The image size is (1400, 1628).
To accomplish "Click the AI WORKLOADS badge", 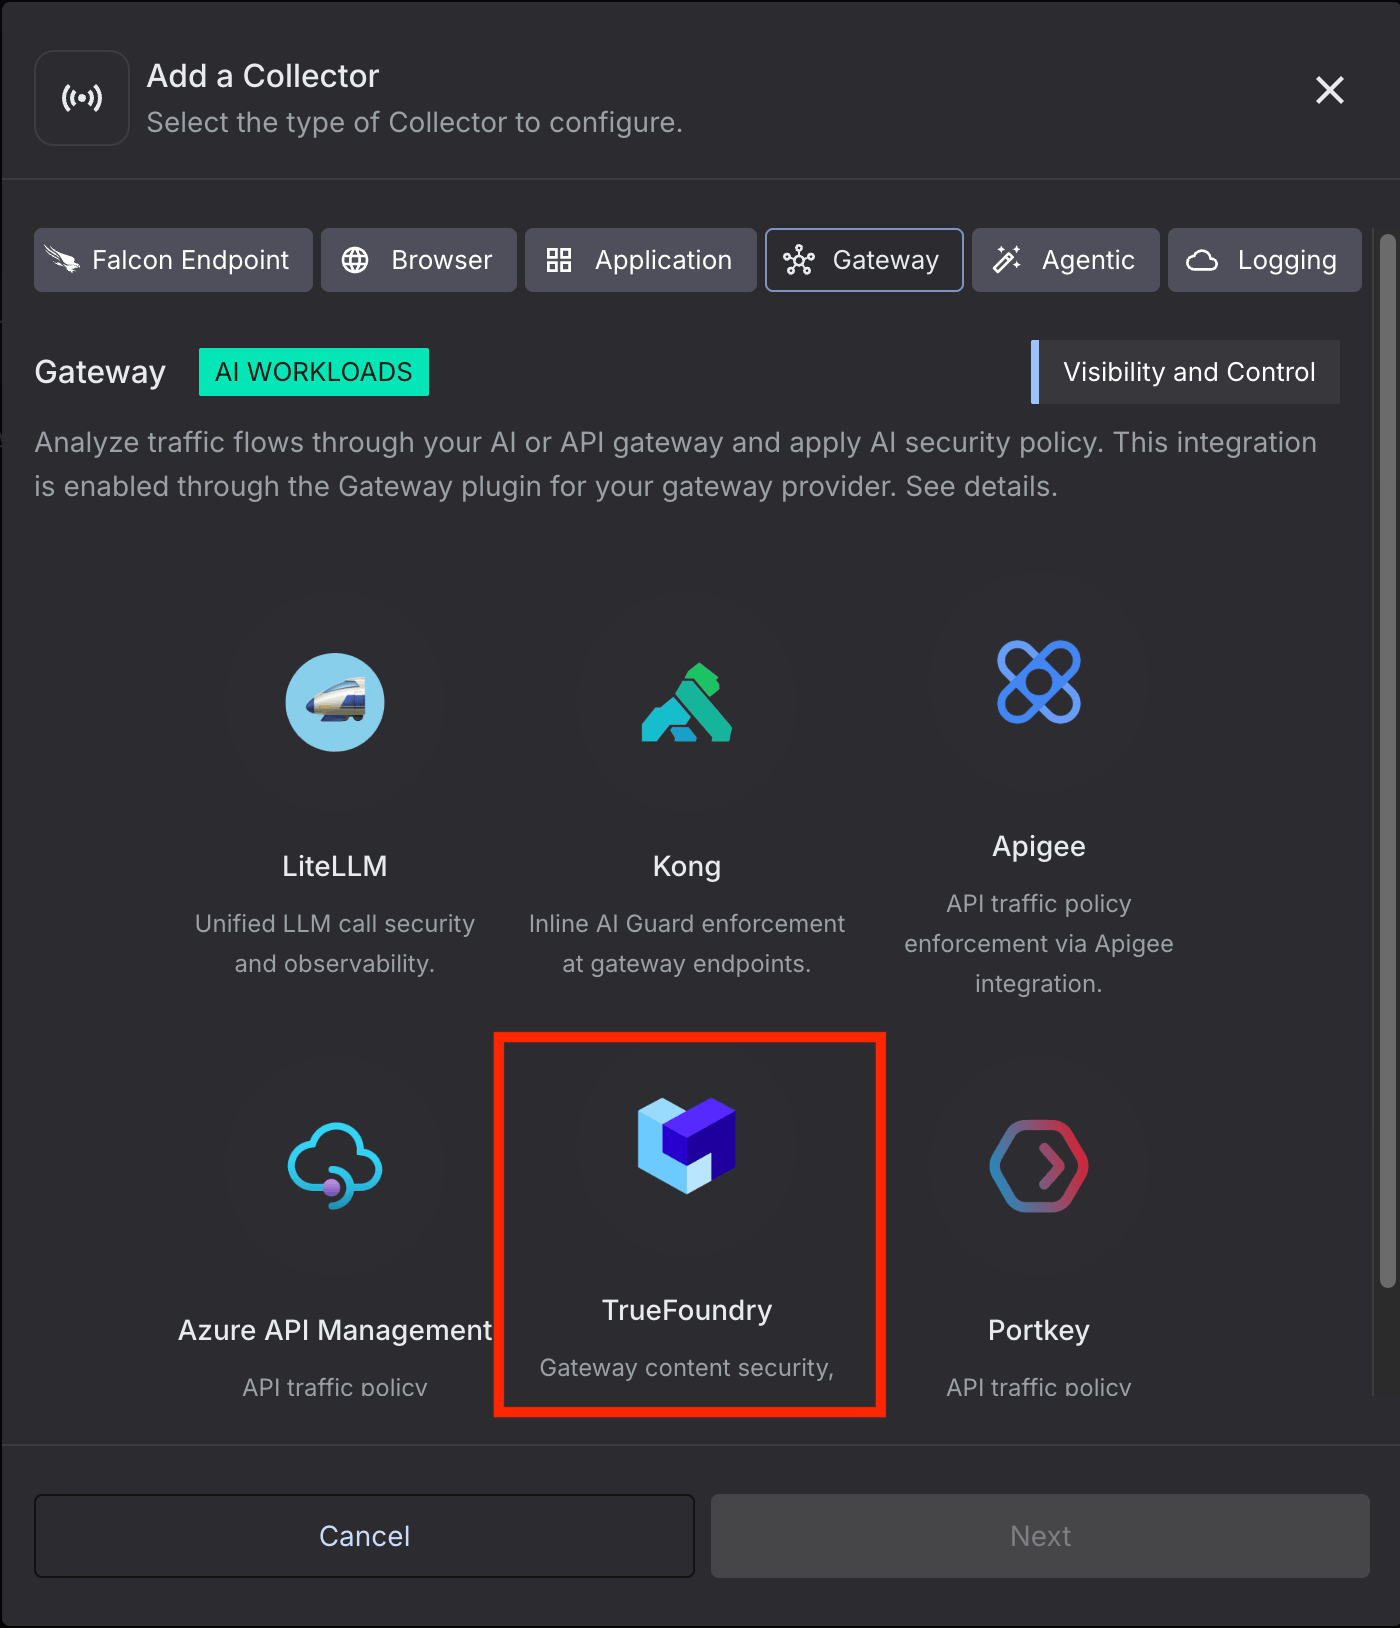I will click(314, 372).
